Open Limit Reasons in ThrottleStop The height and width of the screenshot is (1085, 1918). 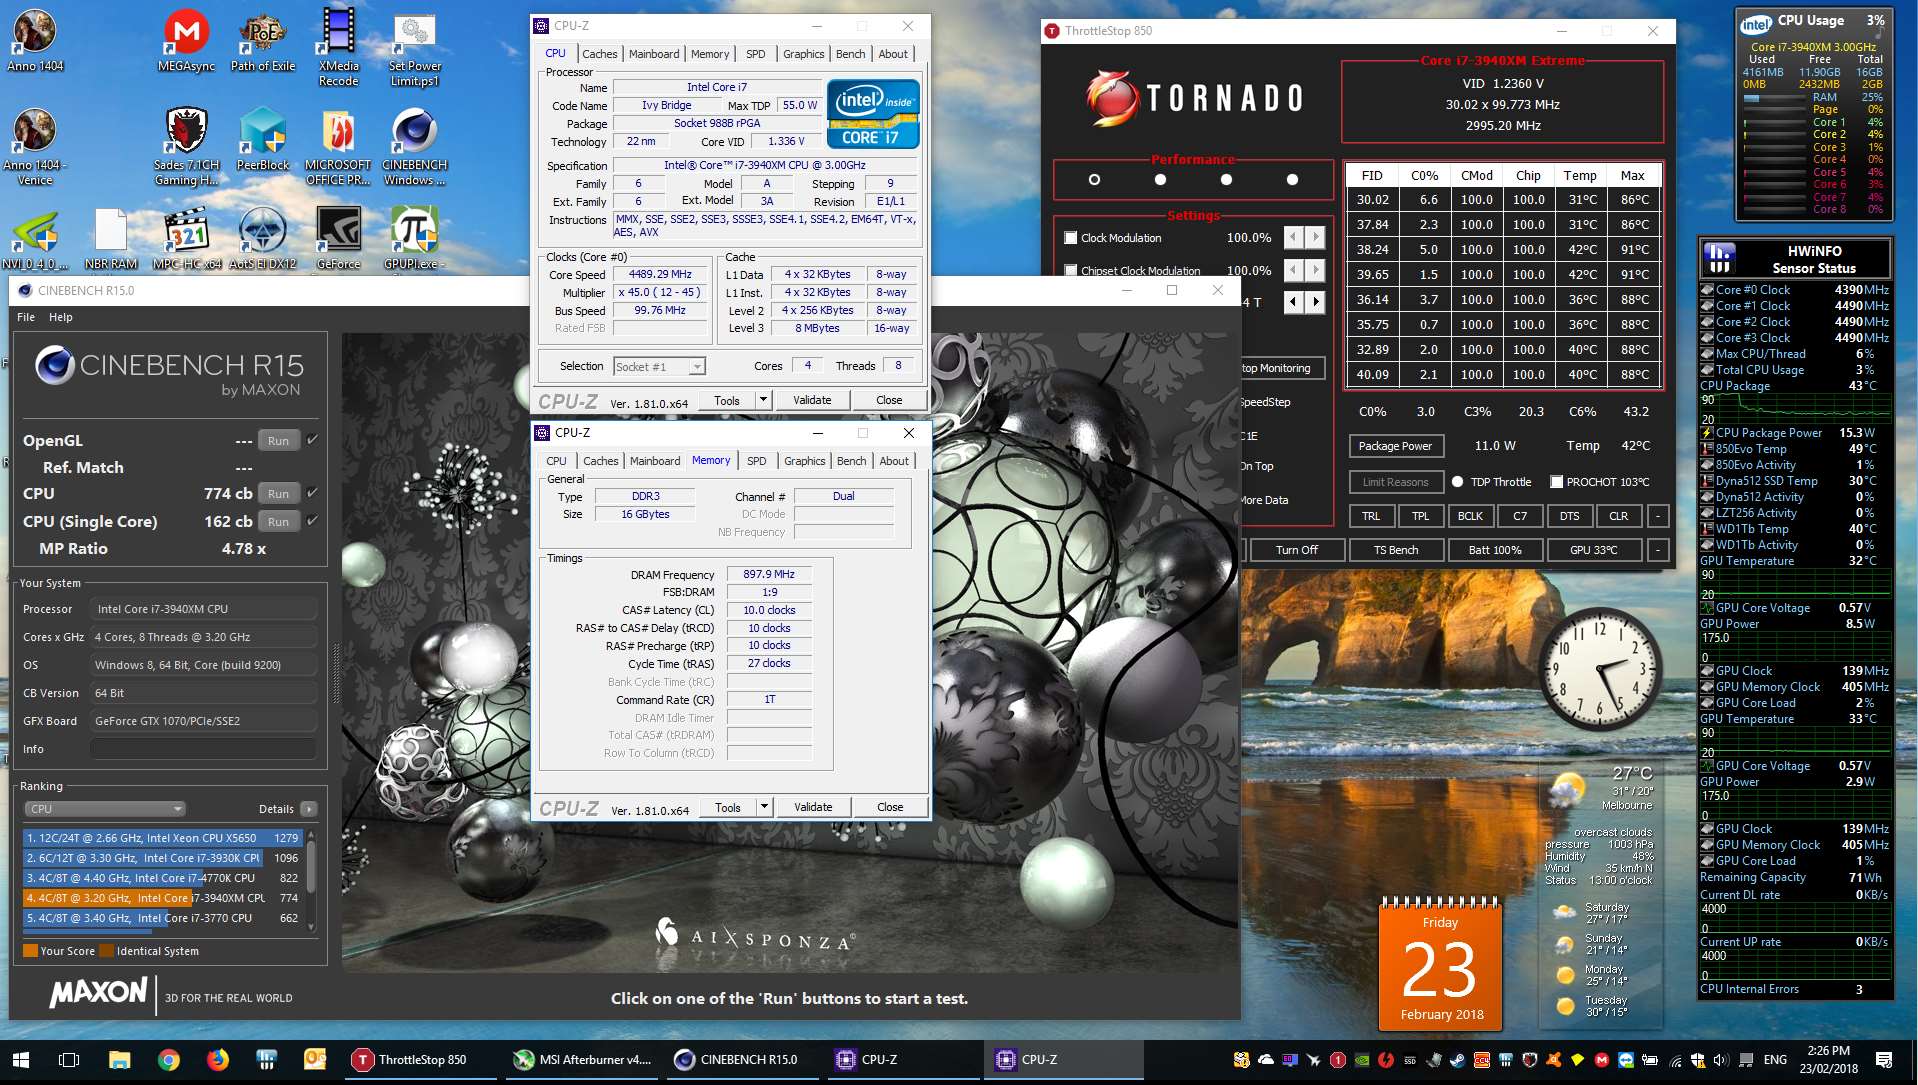(x=1396, y=482)
